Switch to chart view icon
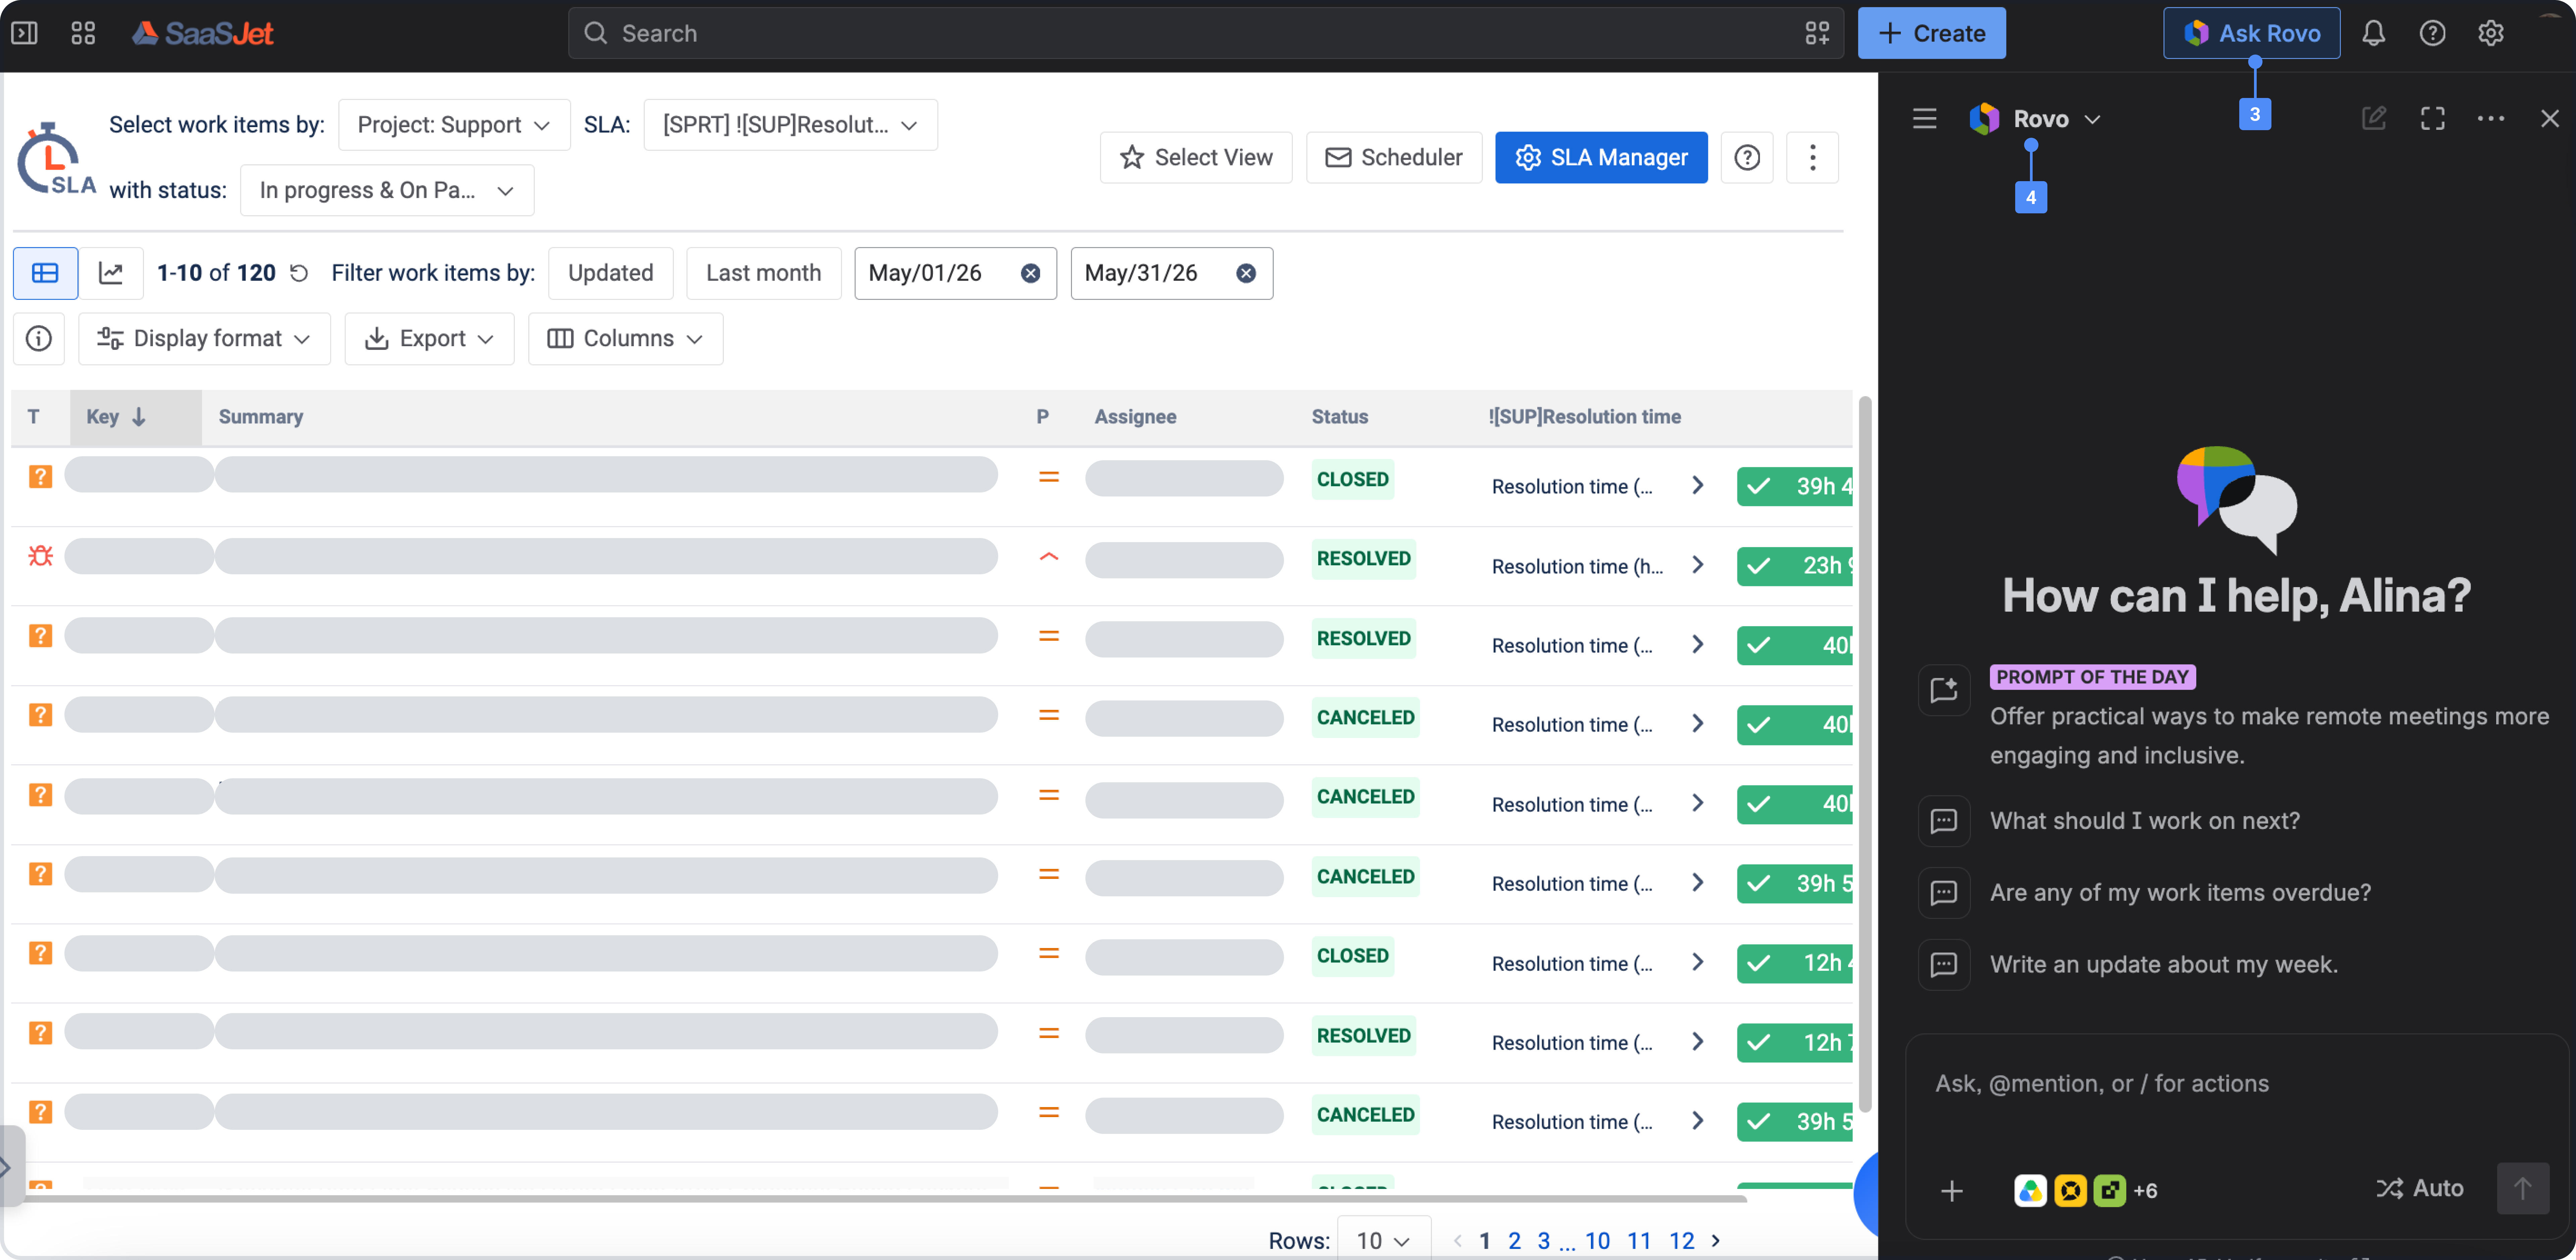This screenshot has height=1260, width=2576. [111, 273]
